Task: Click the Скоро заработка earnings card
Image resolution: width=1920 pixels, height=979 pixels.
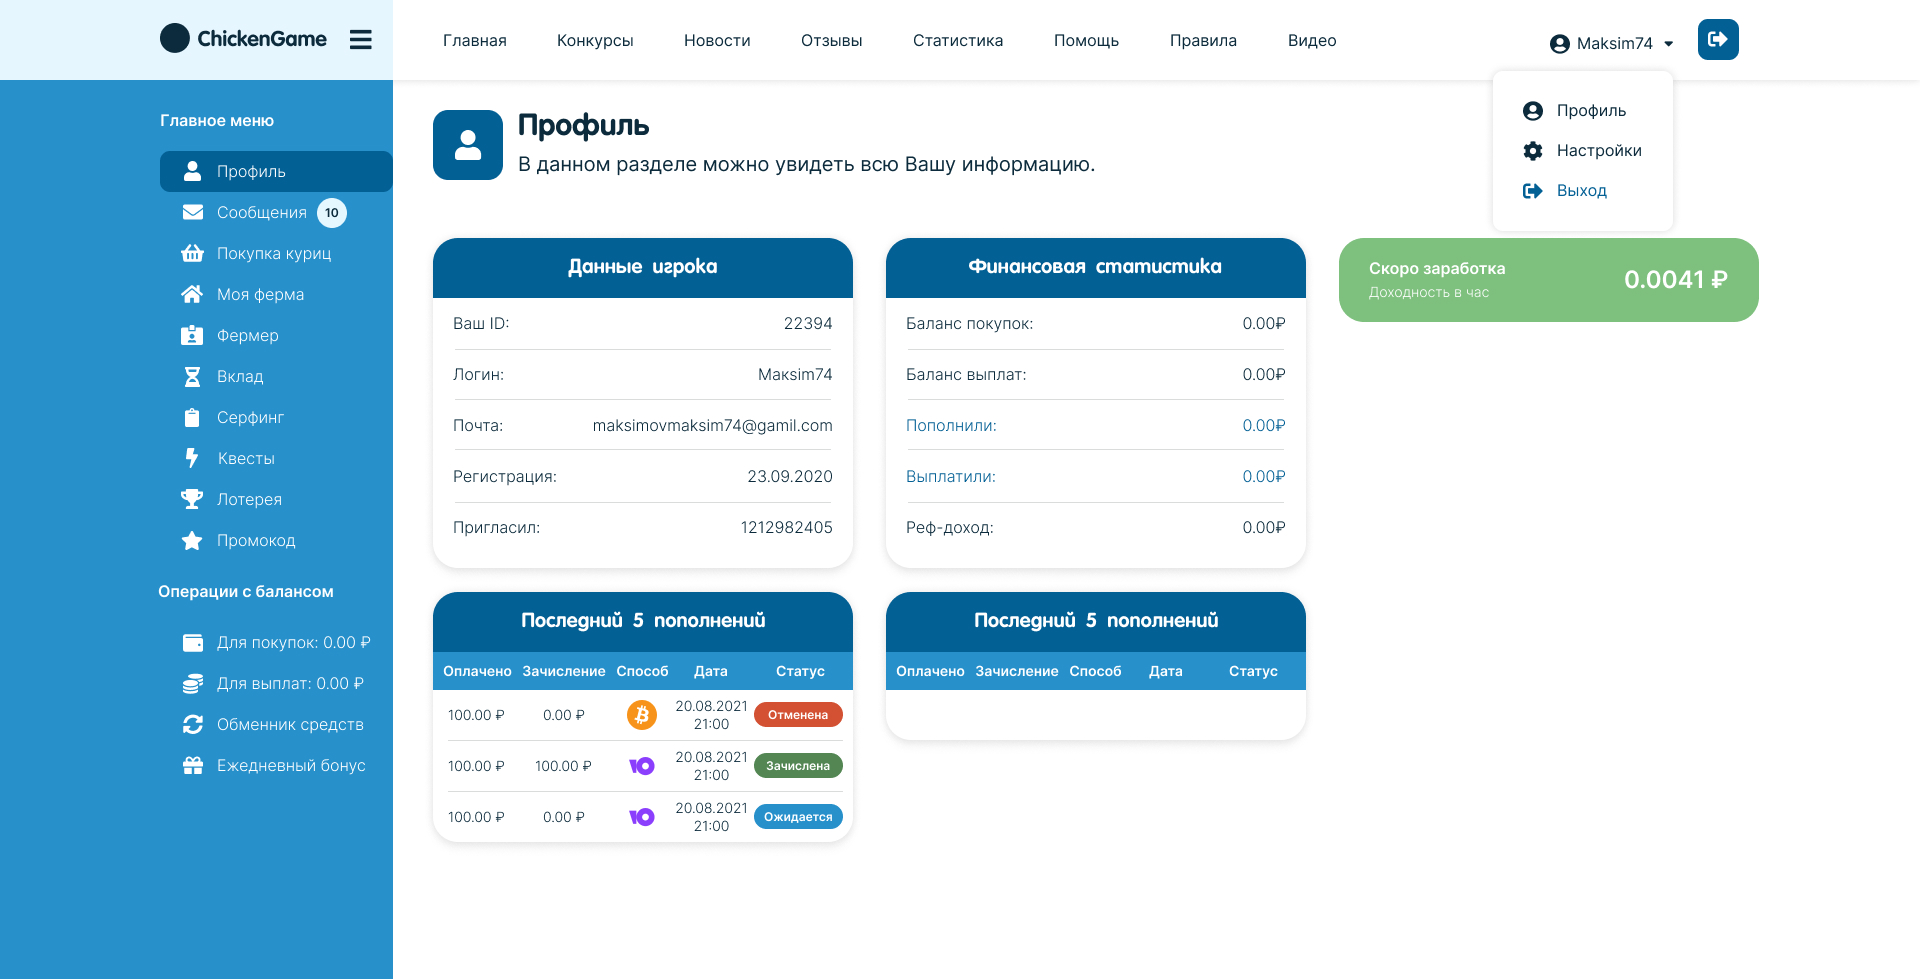Action: (1548, 280)
